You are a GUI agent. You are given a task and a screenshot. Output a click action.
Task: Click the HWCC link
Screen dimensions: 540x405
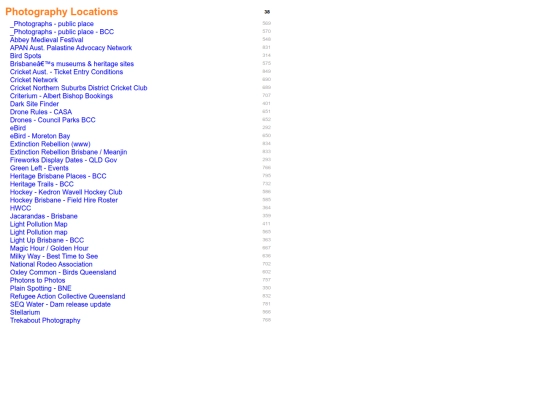click(20, 208)
